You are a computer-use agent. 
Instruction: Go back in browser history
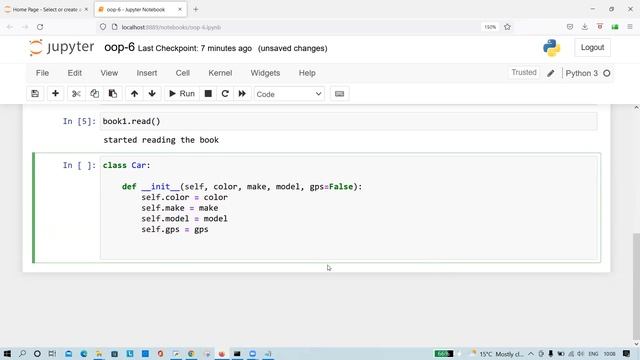(10, 27)
